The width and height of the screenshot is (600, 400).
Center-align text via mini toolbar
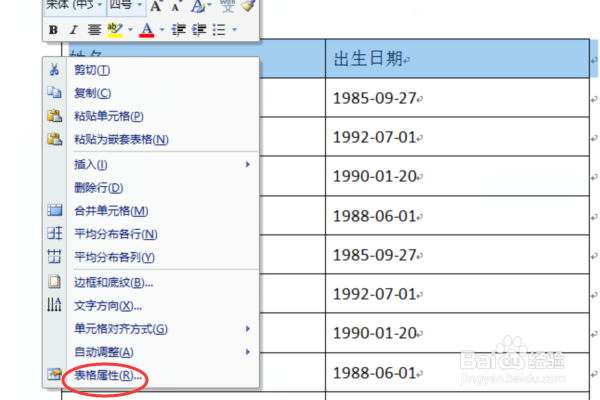[94, 29]
